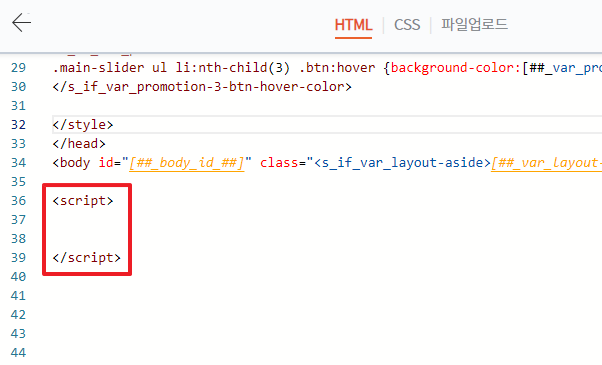Click the class attribute on line 34
This screenshot has width=602, height=365.
279,163
